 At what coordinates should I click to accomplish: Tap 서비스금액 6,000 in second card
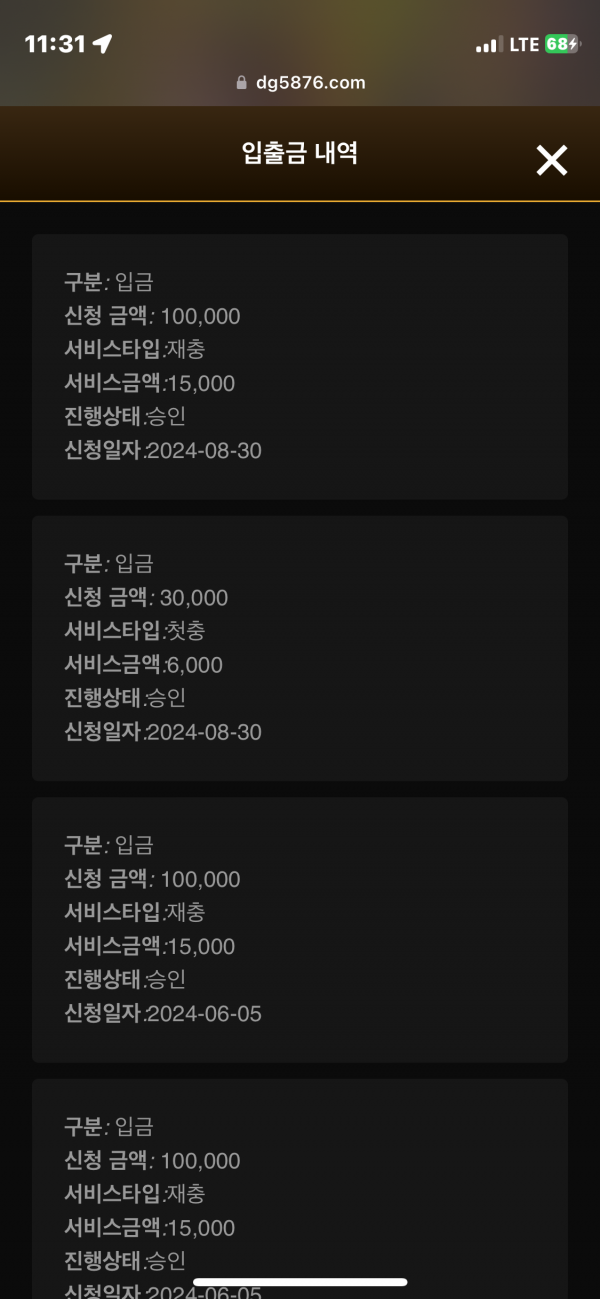pyautogui.click(x=144, y=665)
